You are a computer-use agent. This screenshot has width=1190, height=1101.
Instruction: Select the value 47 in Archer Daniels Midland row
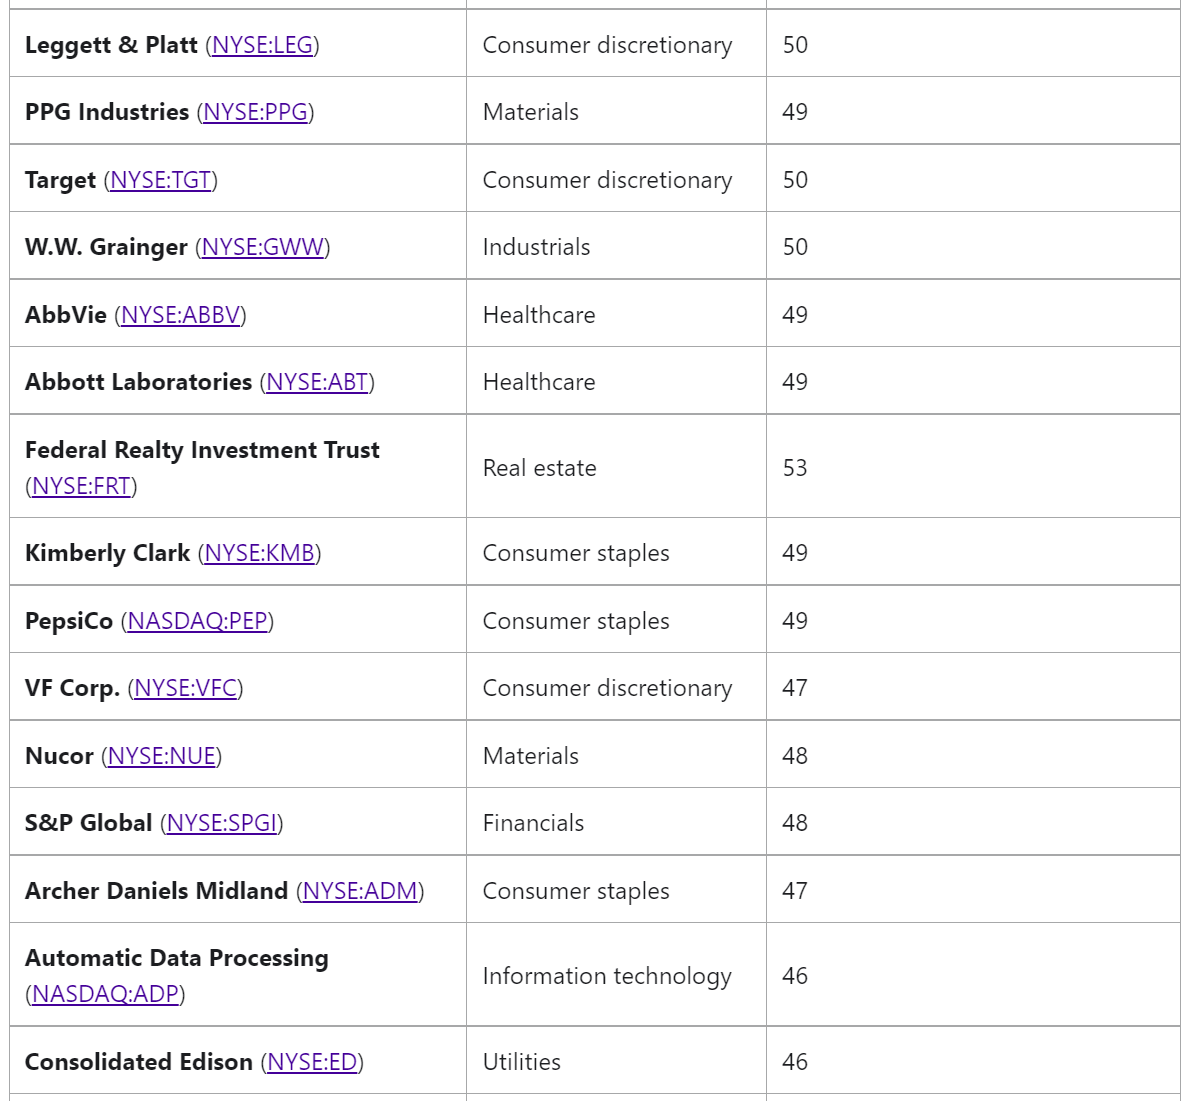795,892
